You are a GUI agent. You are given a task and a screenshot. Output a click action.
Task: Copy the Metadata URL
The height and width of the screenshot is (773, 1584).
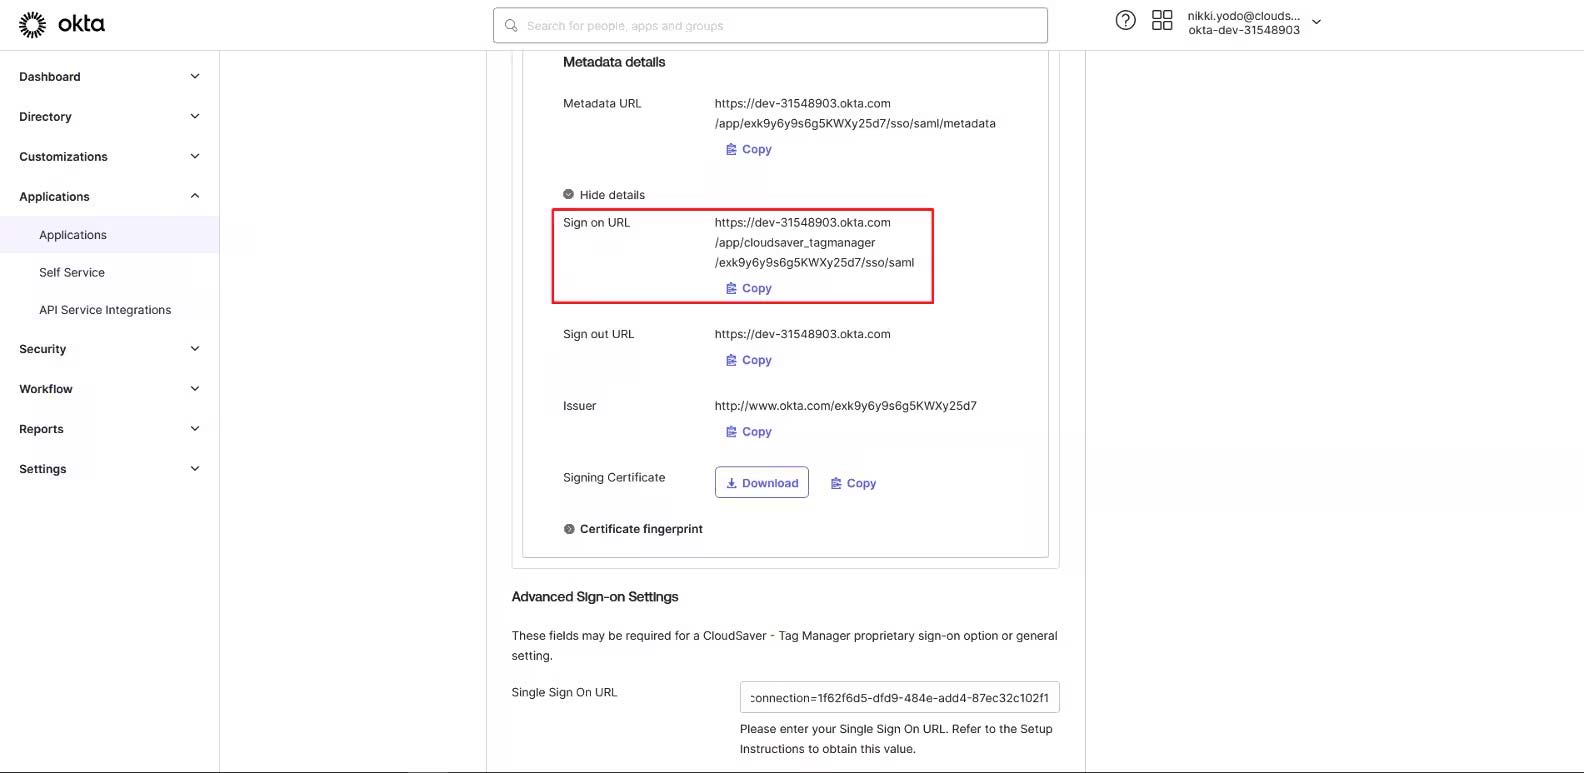tap(748, 149)
